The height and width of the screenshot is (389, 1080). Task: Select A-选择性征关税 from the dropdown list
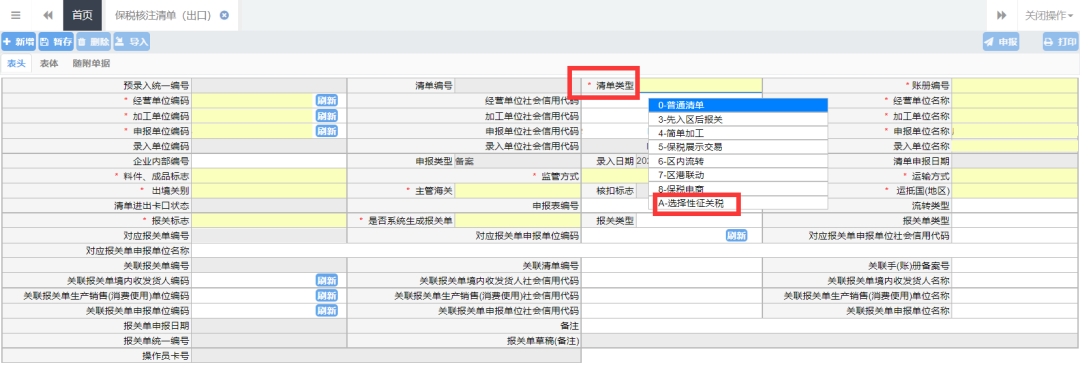pyautogui.click(x=738, y=203)
